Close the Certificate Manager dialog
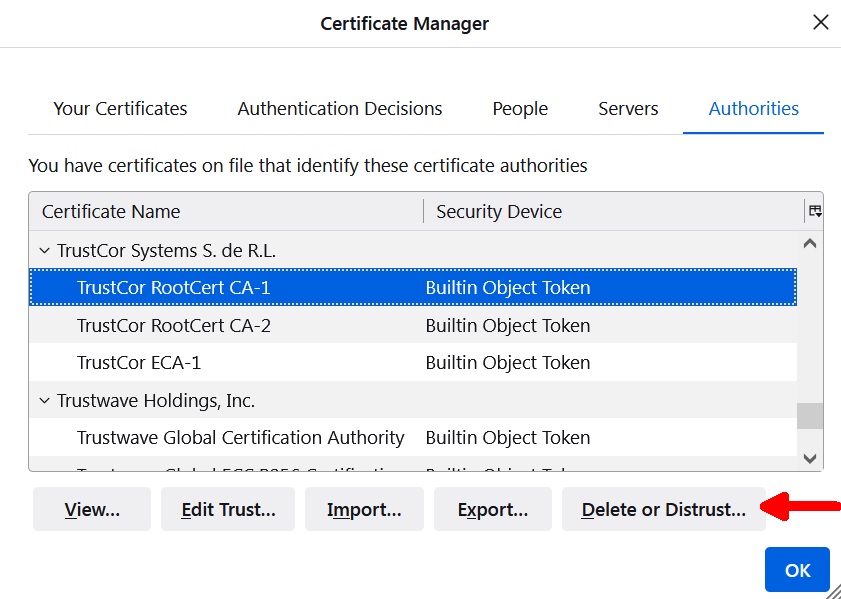The width and height of the screenshot is (841, 599). pyautogui.click(x=820, y=22)
